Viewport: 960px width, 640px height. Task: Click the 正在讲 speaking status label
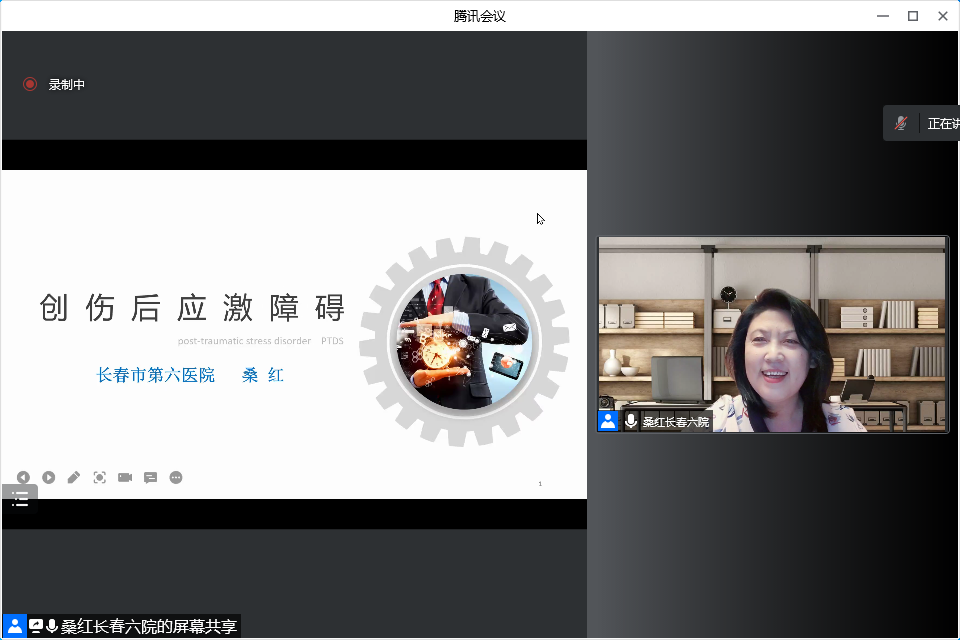point(942,124)
